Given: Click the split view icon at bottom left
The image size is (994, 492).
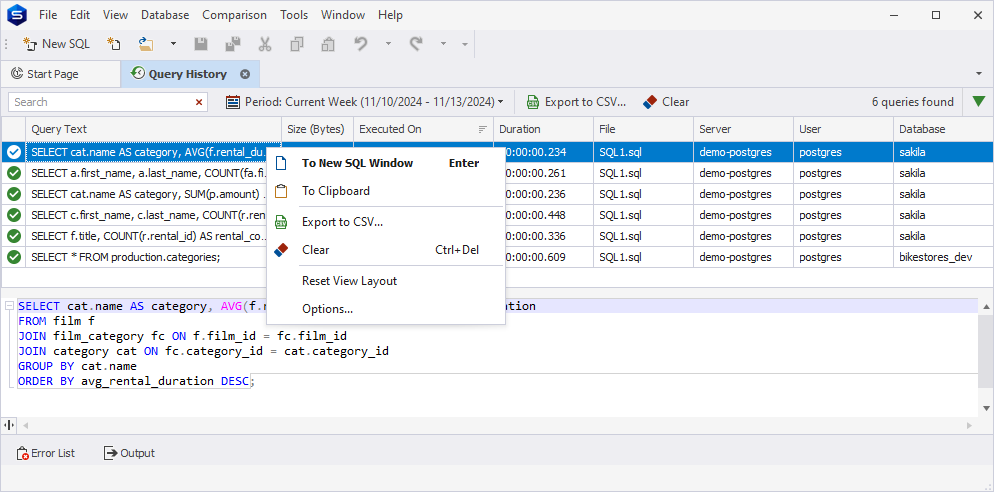Looking at the screenshot, I should click(9, 424).
